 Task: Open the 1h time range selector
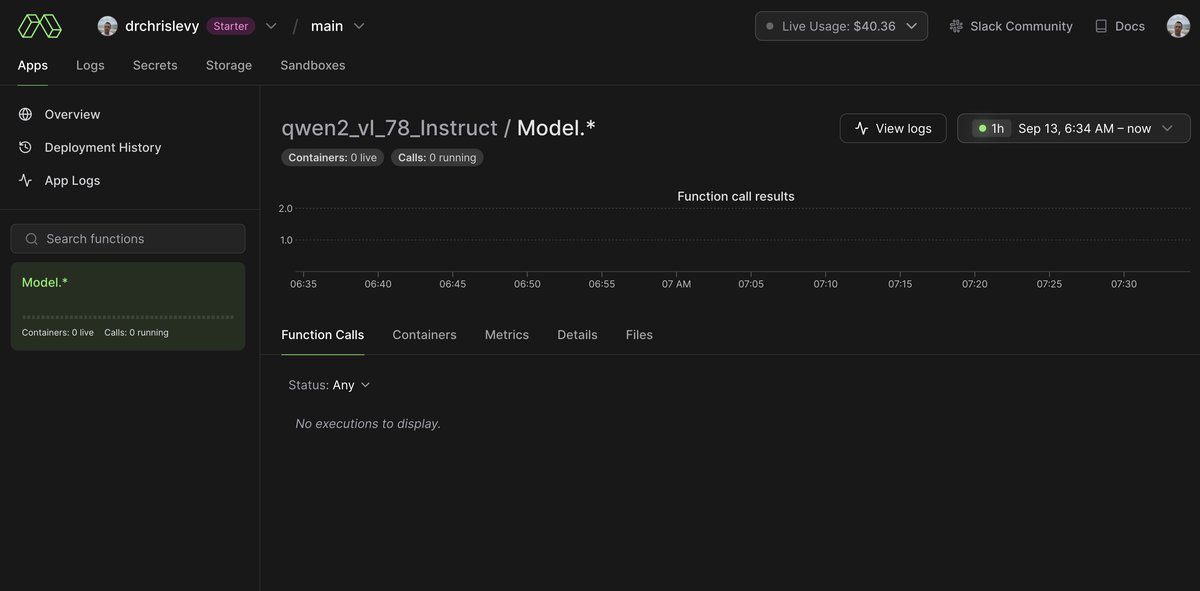pyautogui.click(x=1073, y=128)
